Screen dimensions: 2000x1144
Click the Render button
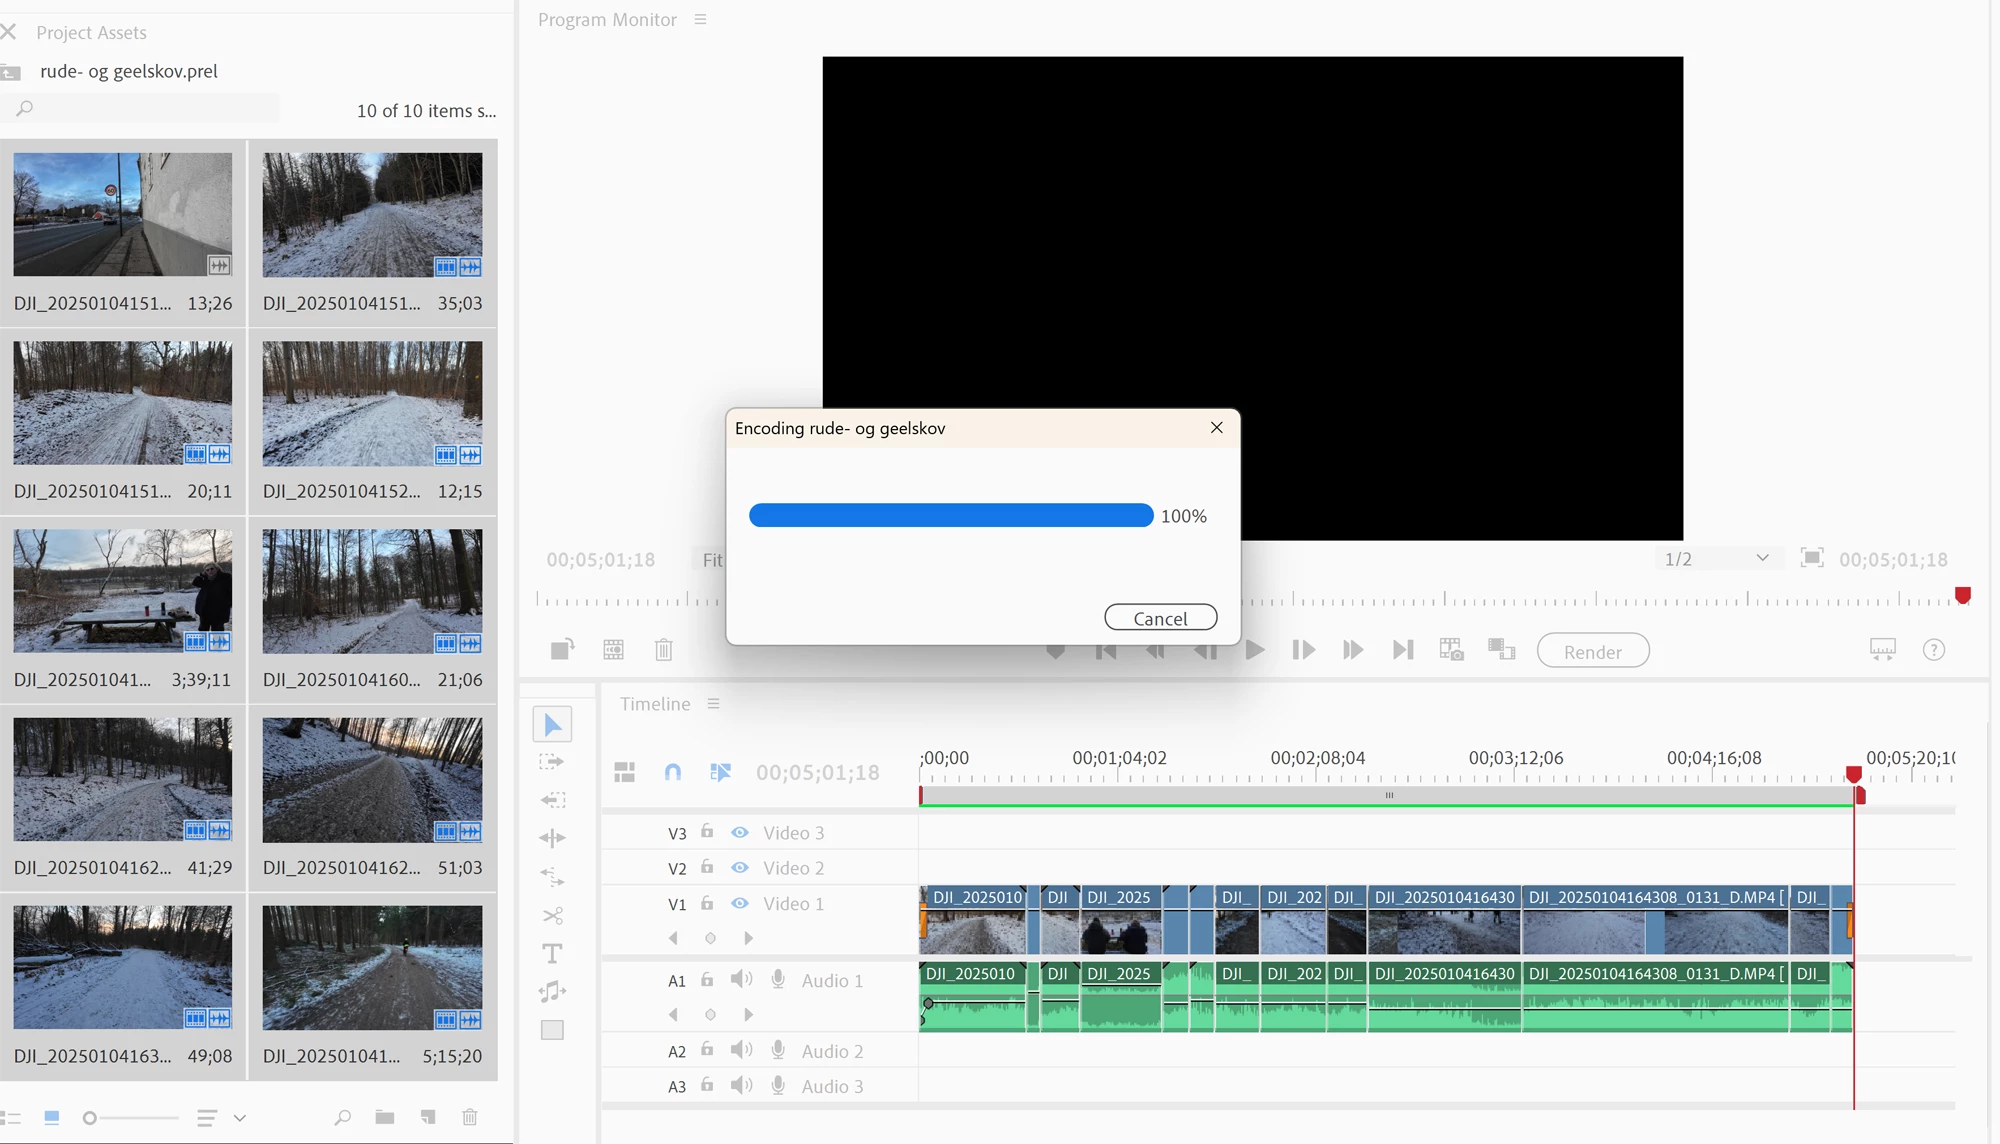click(x=1592, y=651)
